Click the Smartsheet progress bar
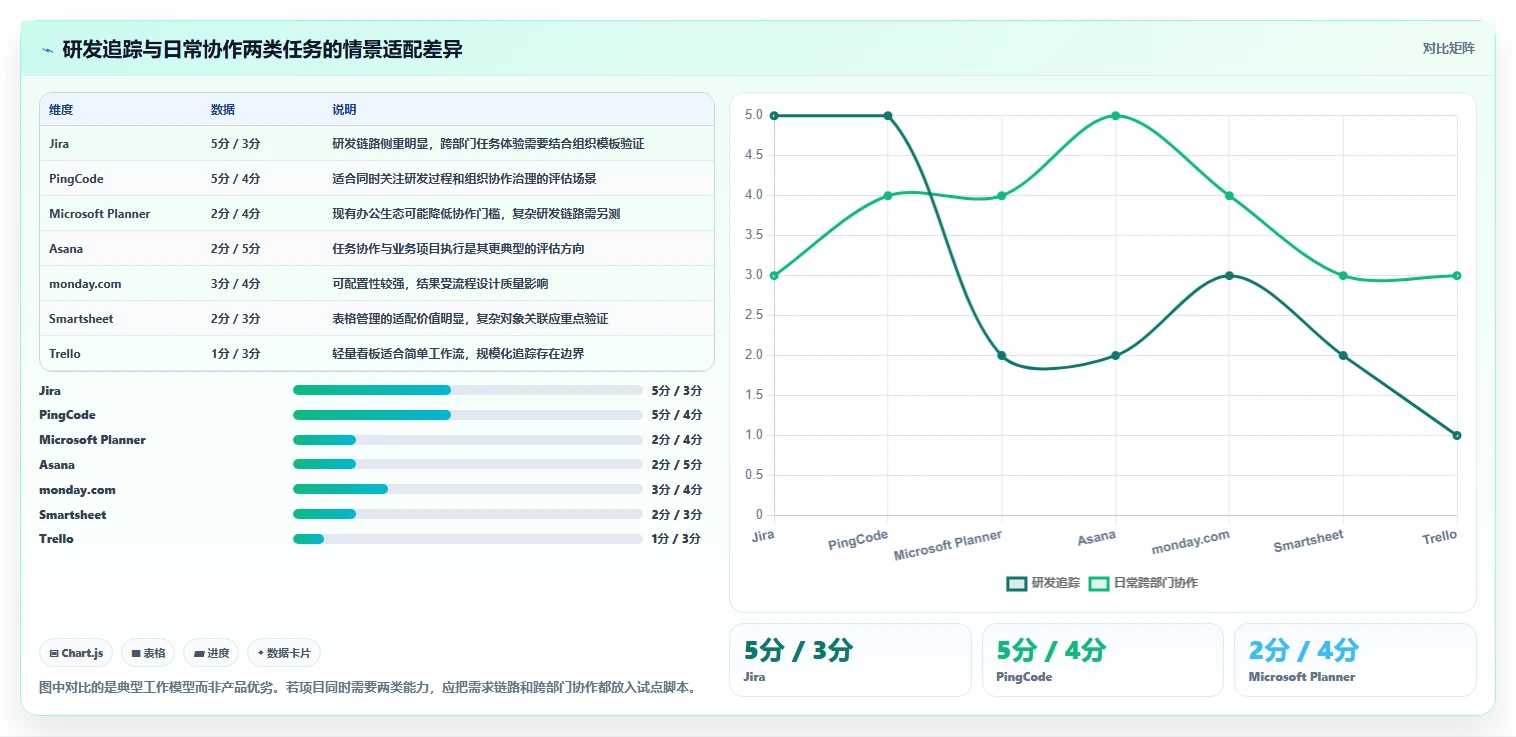Image resolution: width=1516 pixels, height=737 pixels. tap(467, 514)
